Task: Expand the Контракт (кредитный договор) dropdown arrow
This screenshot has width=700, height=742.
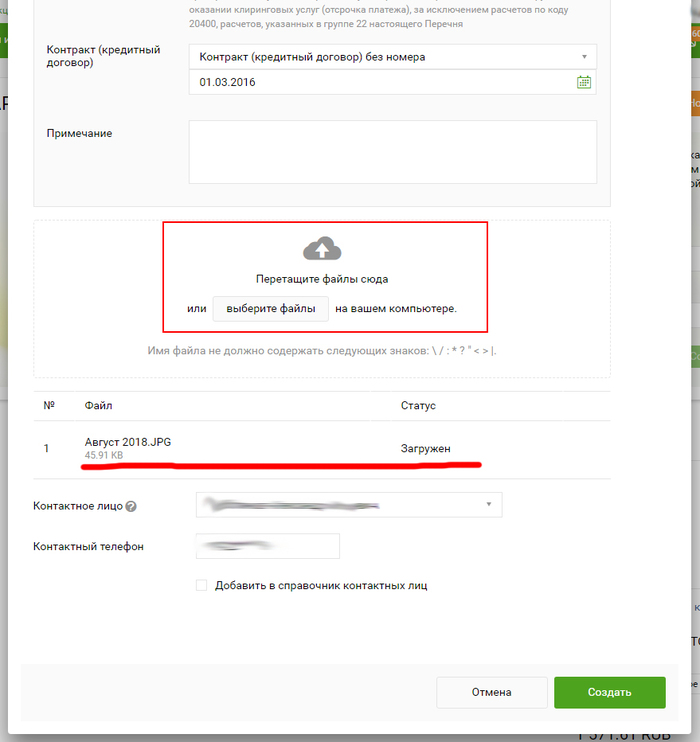Action: pos(584,57)
